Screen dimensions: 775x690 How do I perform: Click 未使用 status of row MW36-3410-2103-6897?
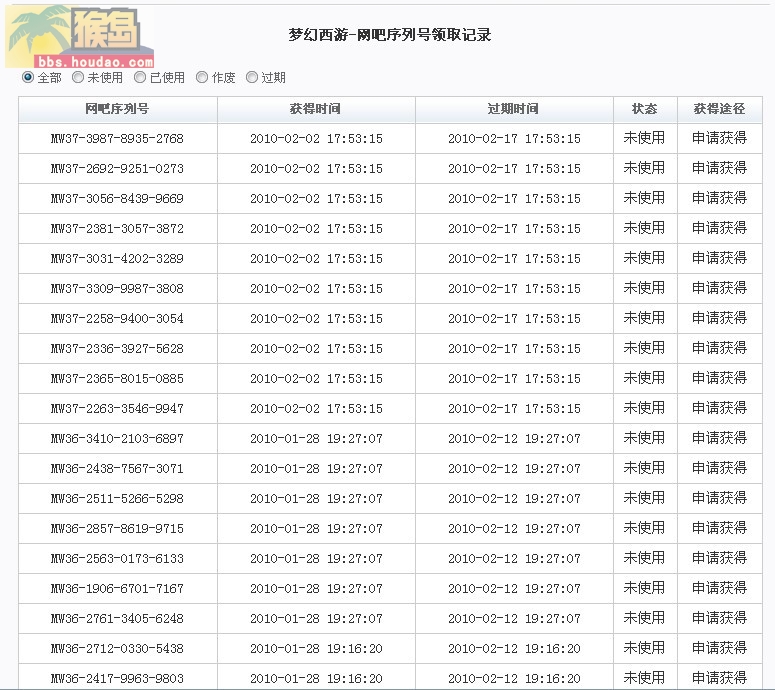(644, 438)
